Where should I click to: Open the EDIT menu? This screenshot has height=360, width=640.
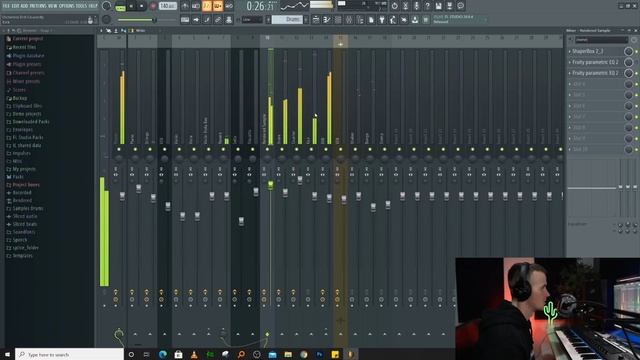pos(16,6)
